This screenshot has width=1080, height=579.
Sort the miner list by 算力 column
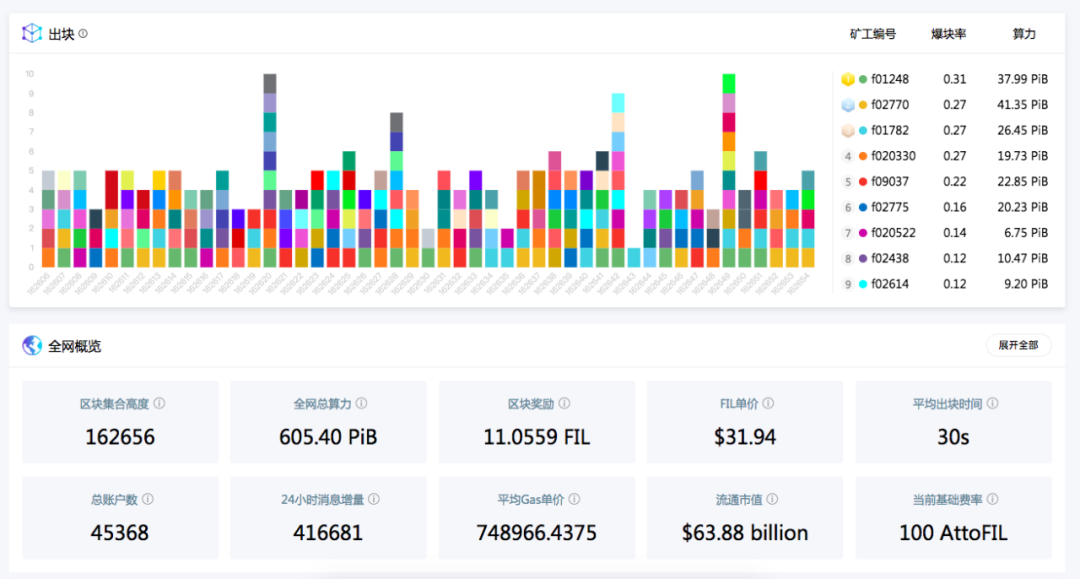1024,33
